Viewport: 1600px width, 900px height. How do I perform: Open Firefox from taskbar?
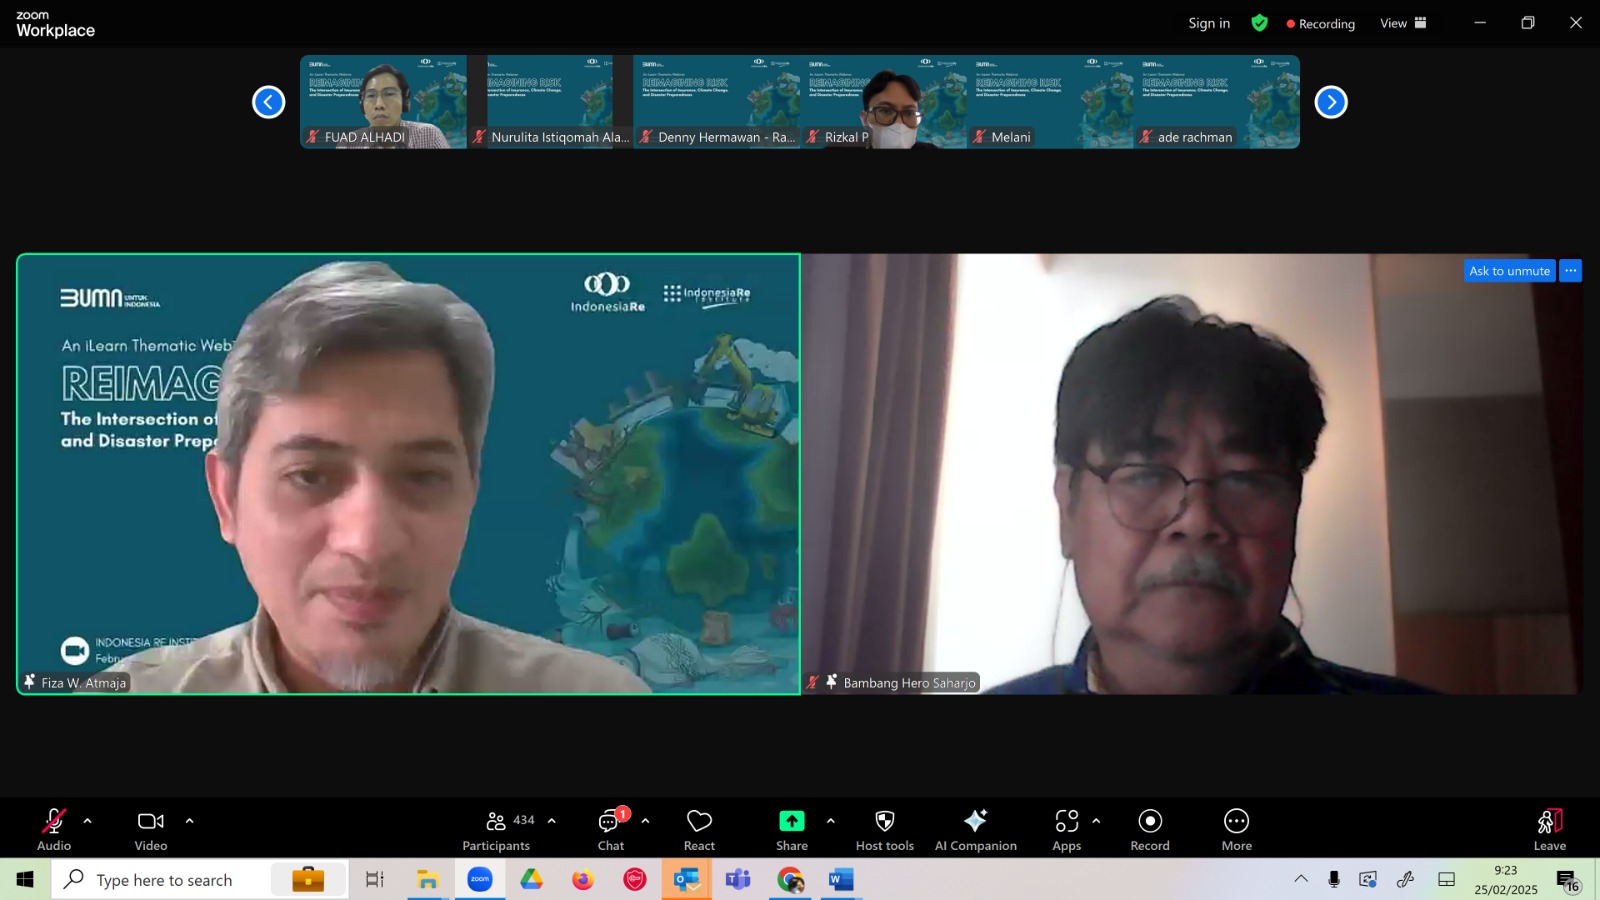coord(583,880)
